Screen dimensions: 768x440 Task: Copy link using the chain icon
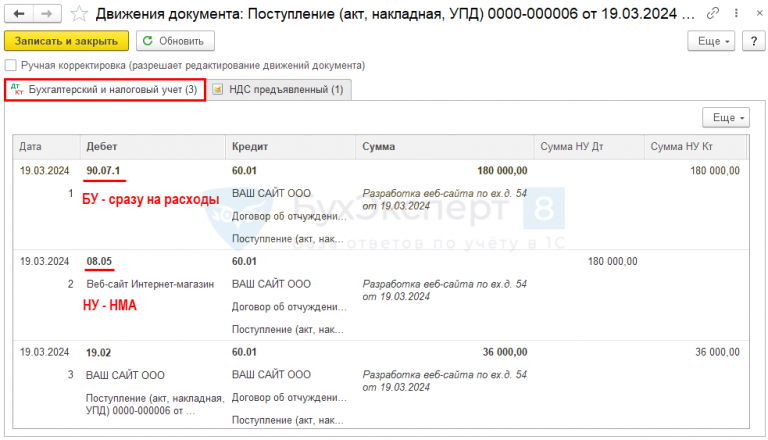pos(713,13)
